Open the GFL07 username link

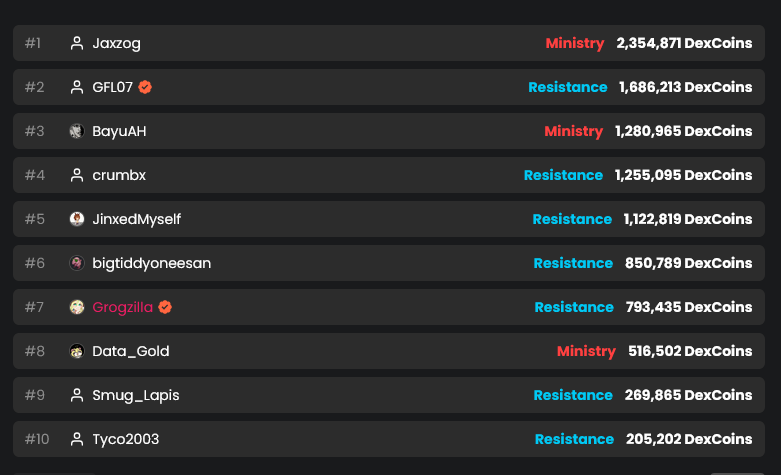[112, 87]
